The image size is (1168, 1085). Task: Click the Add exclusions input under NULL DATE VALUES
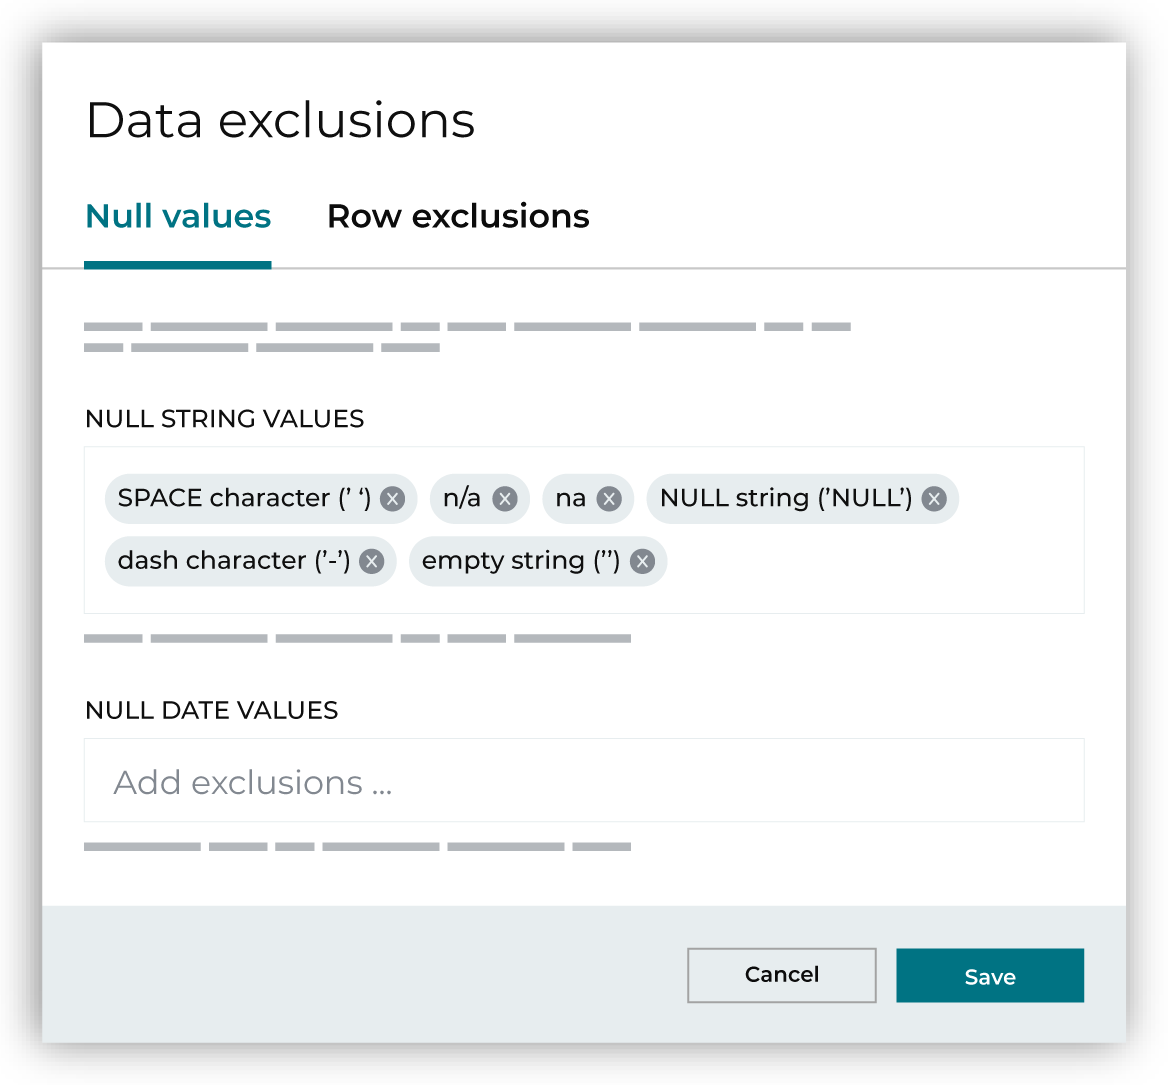[583, 780]
